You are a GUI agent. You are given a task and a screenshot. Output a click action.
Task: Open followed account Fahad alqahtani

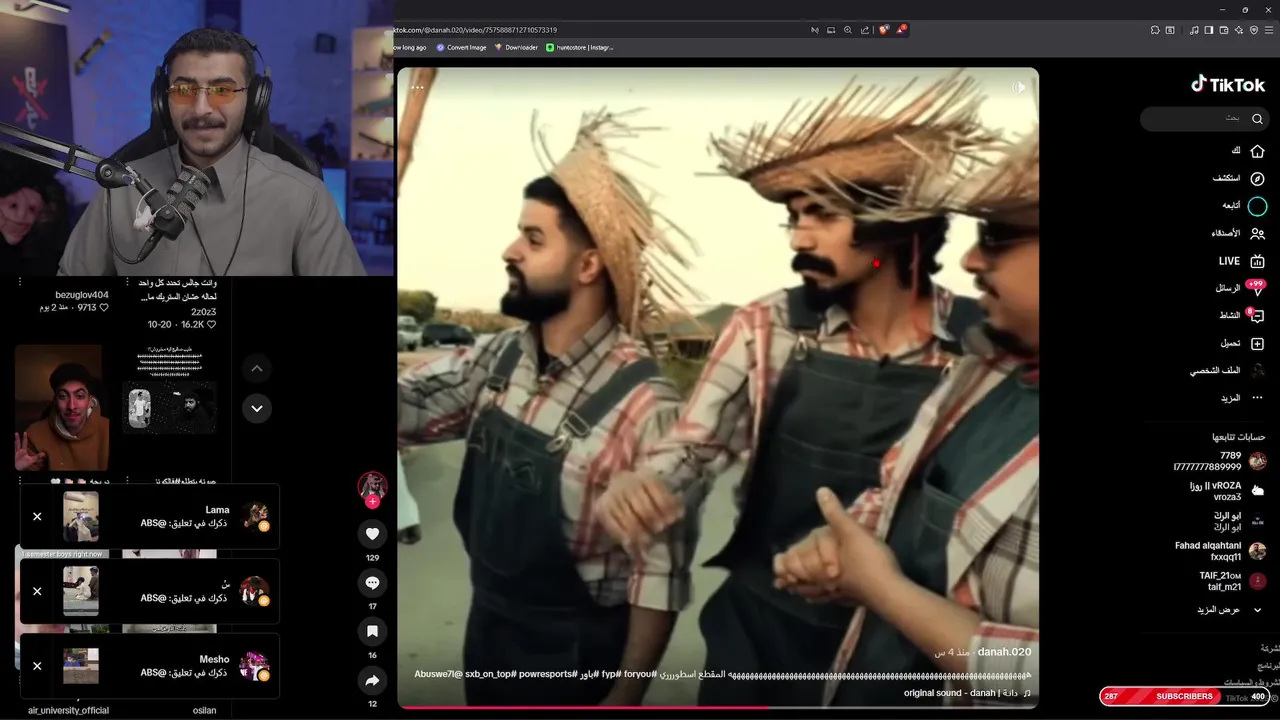click(1222, 551)
